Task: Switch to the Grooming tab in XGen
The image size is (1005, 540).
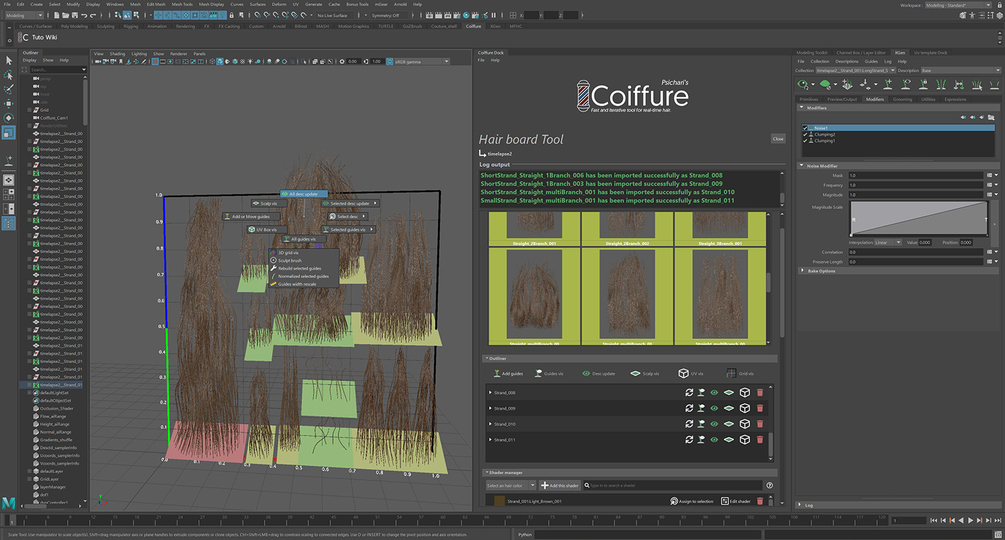Action: [x=902, y=99]
